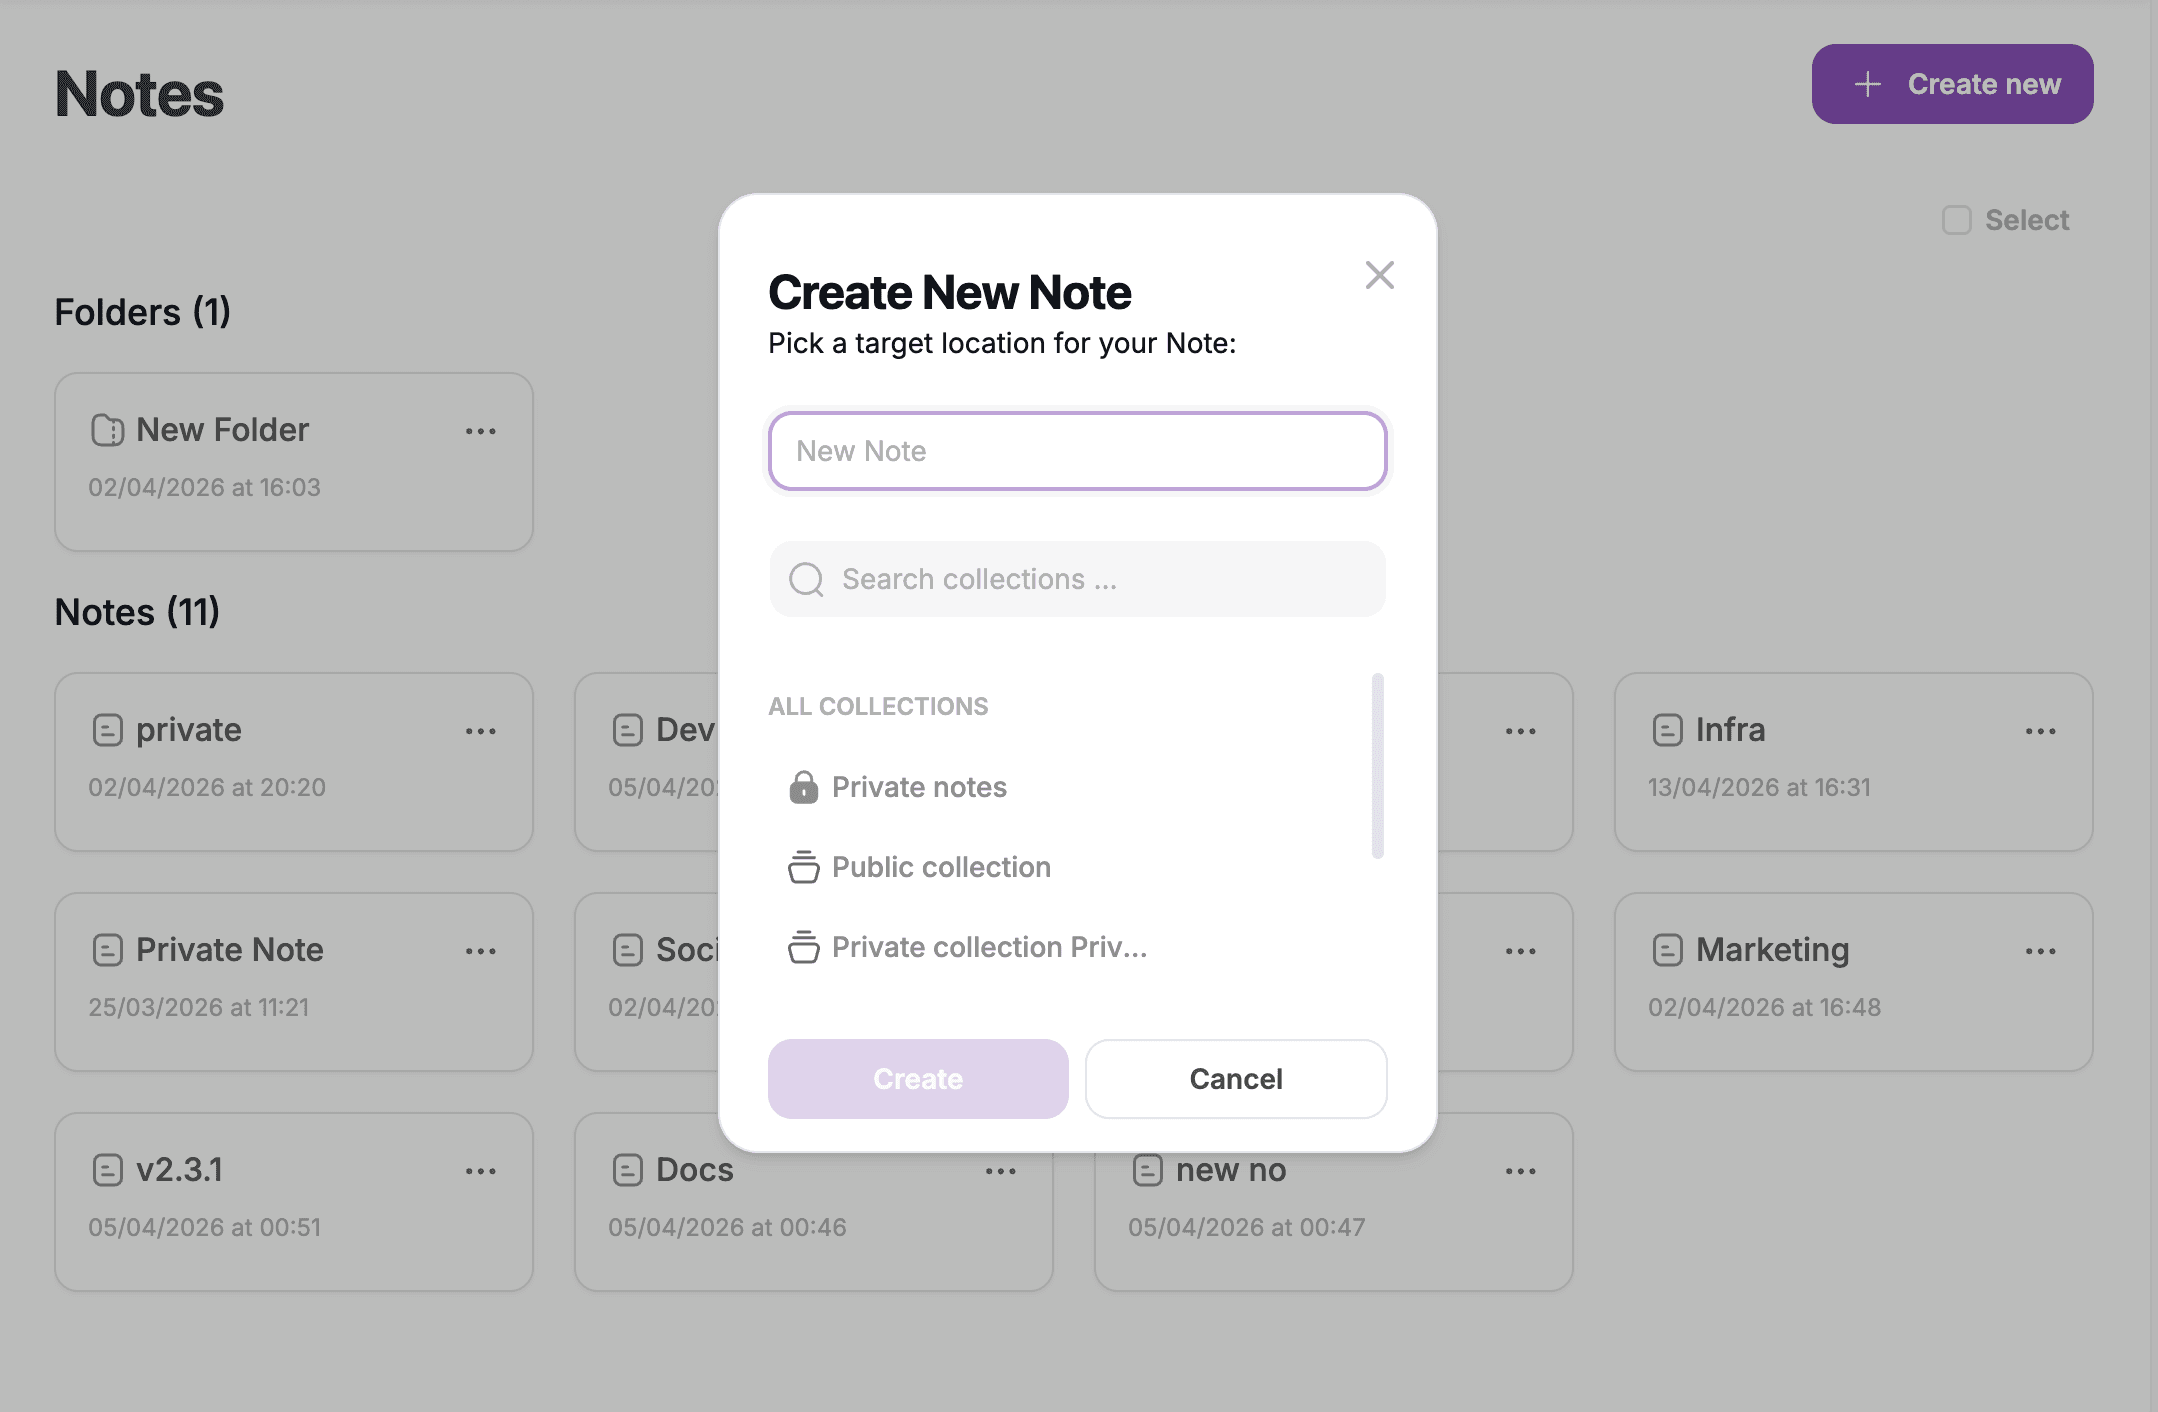This screenshot has width=2158, height=1412.
Task: Open options menu for the v2.3.1 note
Action: (480, 1171)
